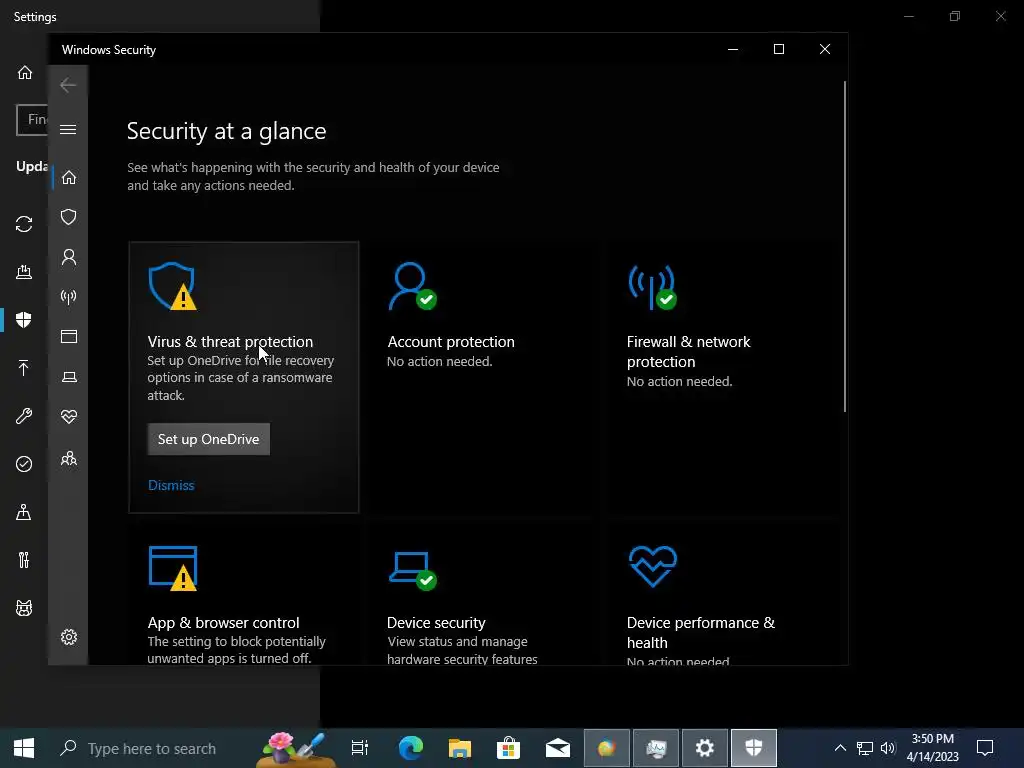Launch Microsoft Edge from taskbar

(x=411, y=748)
